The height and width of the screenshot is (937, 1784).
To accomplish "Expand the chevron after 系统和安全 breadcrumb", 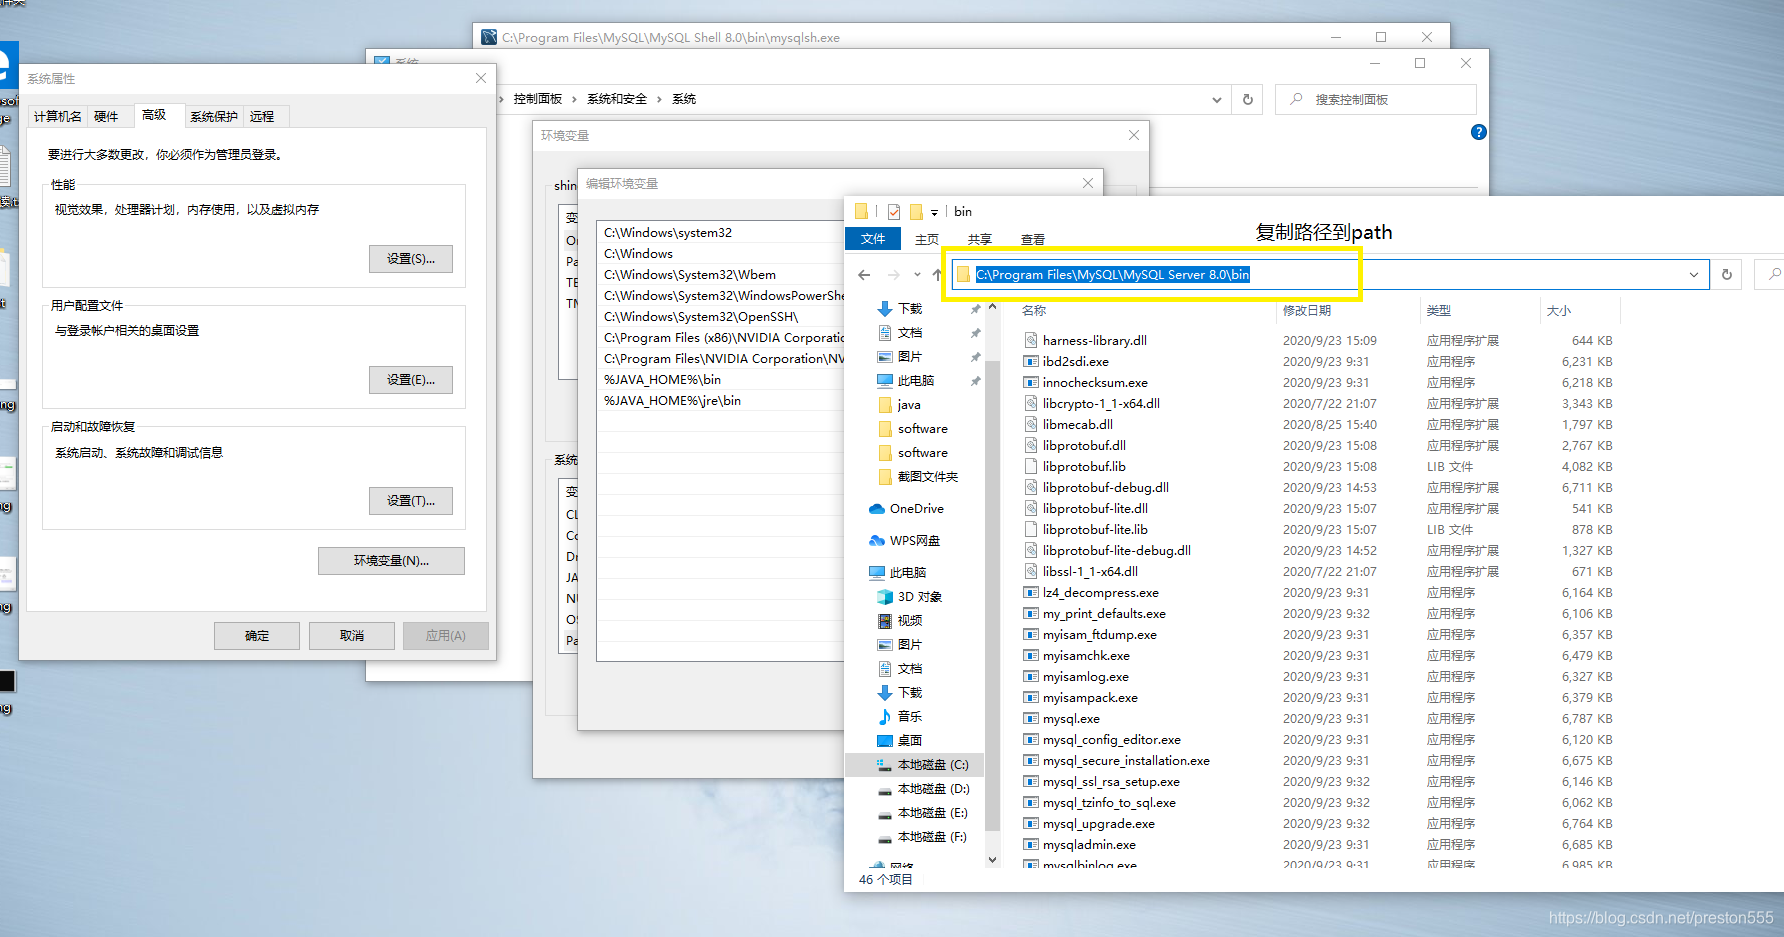I will coord(660,99).
